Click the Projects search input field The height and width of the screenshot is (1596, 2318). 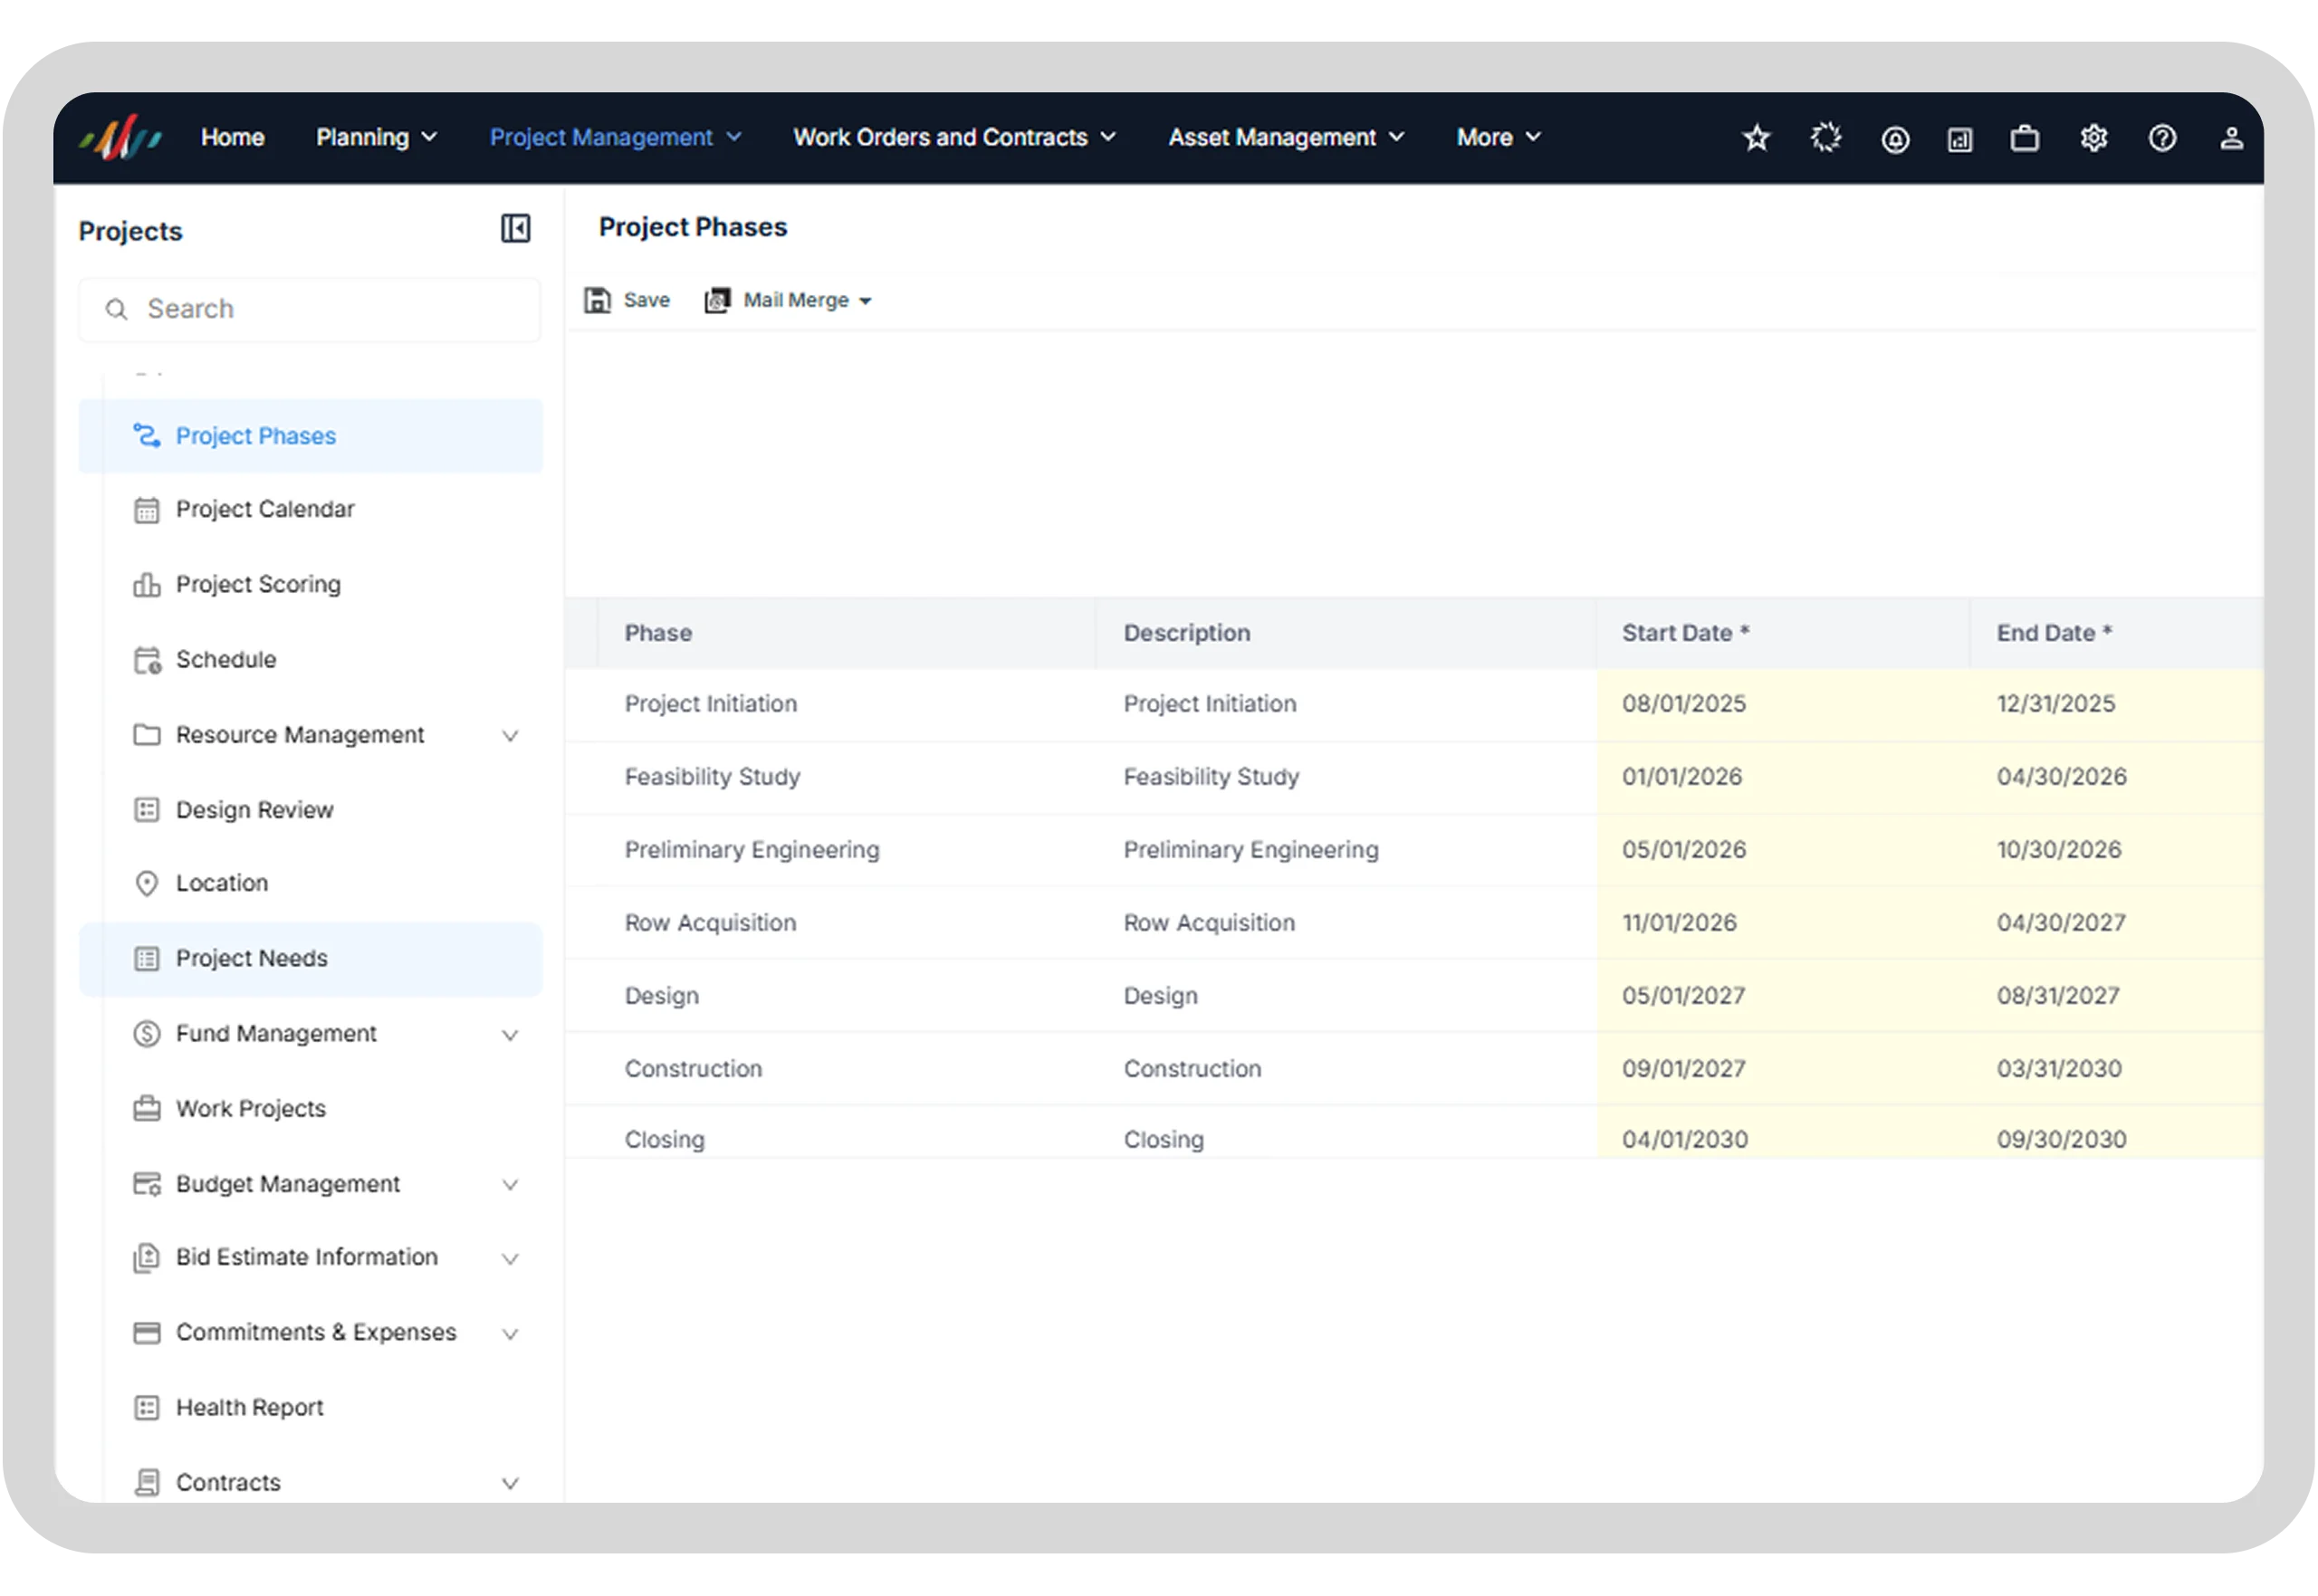pos(310,310)
